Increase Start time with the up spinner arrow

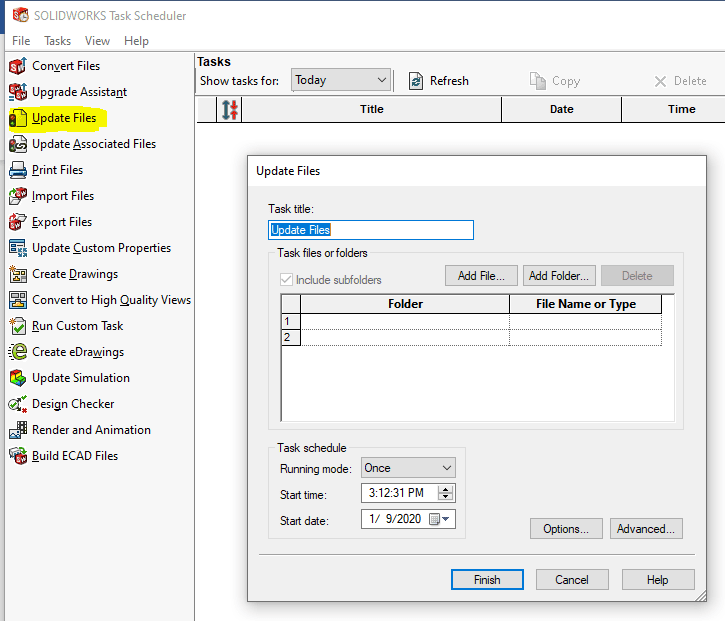click(445, 489)
